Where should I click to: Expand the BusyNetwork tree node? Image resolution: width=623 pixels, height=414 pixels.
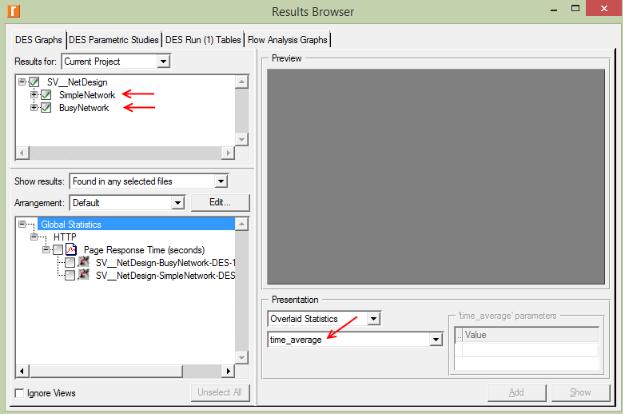[x=34, y=107]
